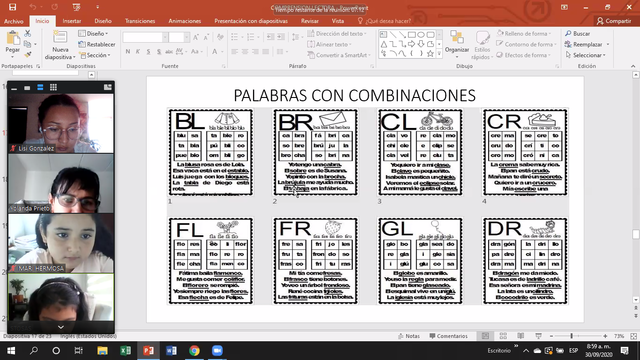Click the zoom in plus button
Screen dimensions: 640x360
(605, 336)
